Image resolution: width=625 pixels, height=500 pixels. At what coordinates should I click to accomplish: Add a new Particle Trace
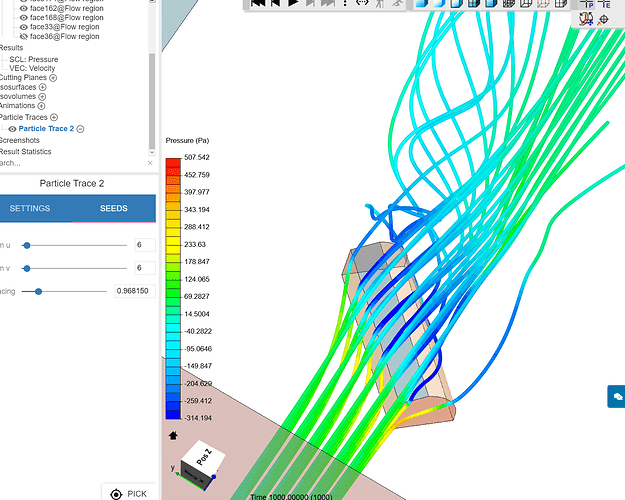pos(56,118)
